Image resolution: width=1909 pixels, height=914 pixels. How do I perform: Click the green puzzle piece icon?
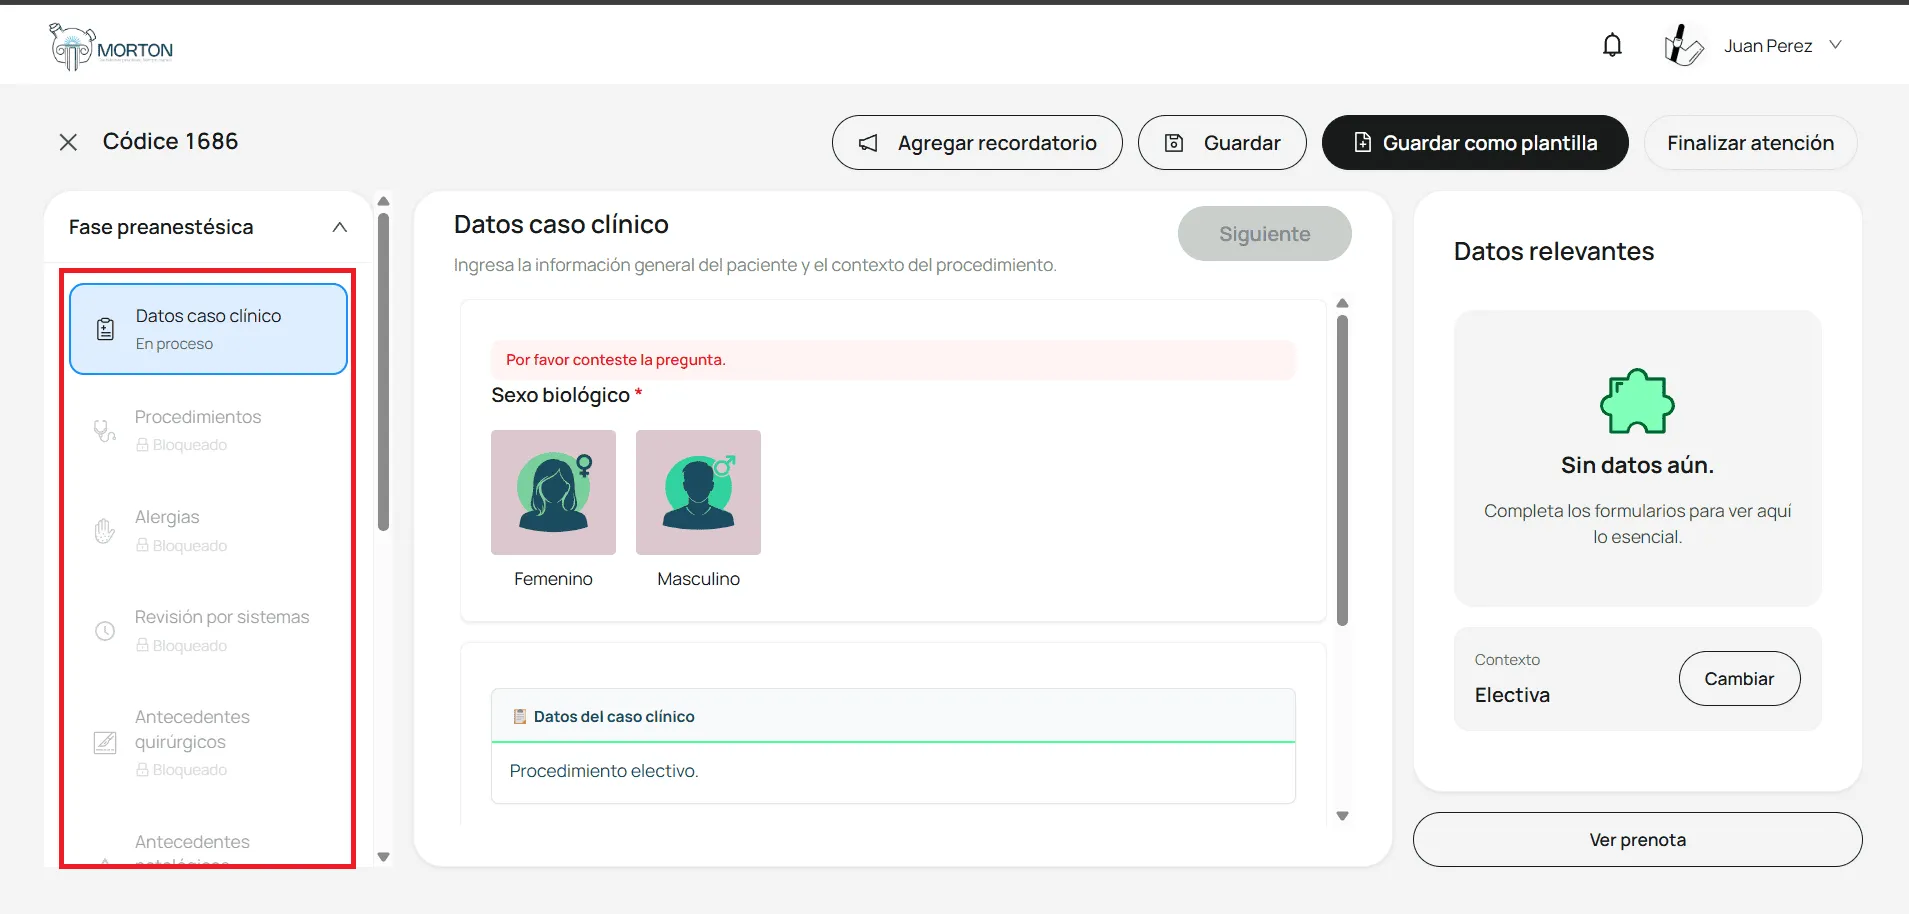pyautogui.click(x=1637, y=402)
